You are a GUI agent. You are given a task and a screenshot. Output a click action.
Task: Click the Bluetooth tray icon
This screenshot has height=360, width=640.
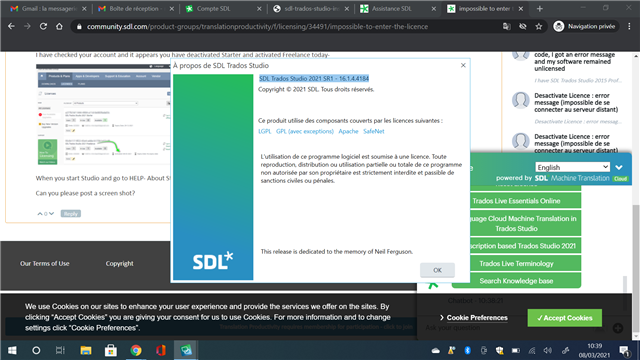tap(467, 351)
